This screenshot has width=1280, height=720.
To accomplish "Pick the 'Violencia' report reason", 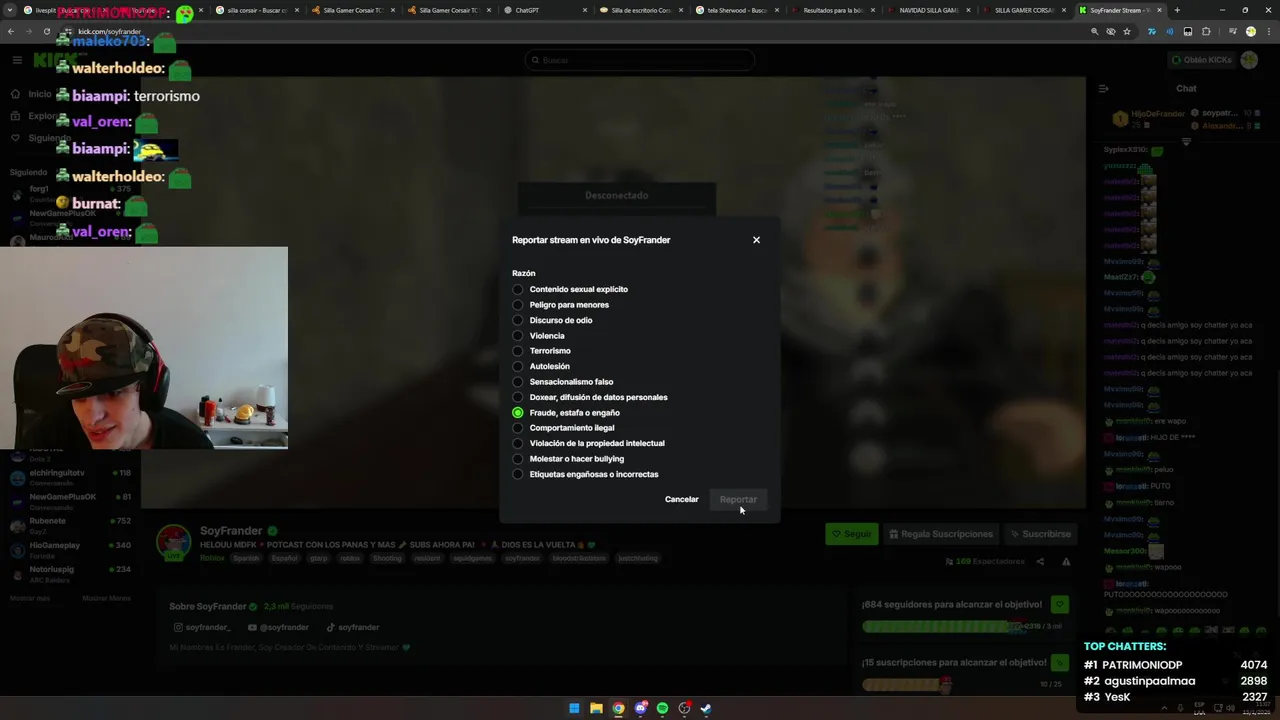I will 540,336.
